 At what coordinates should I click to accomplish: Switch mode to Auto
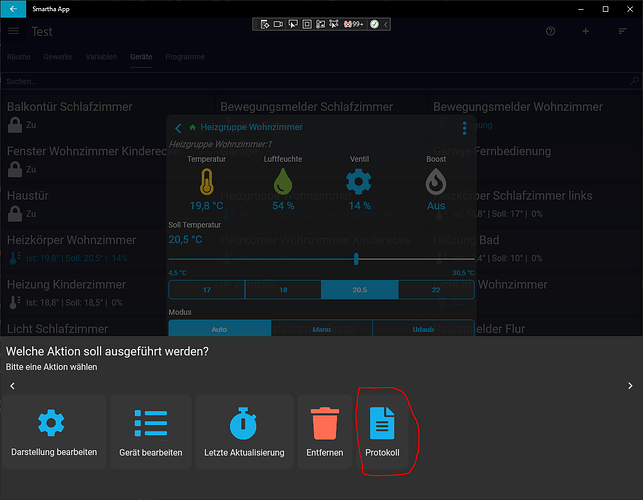[219, 329]
